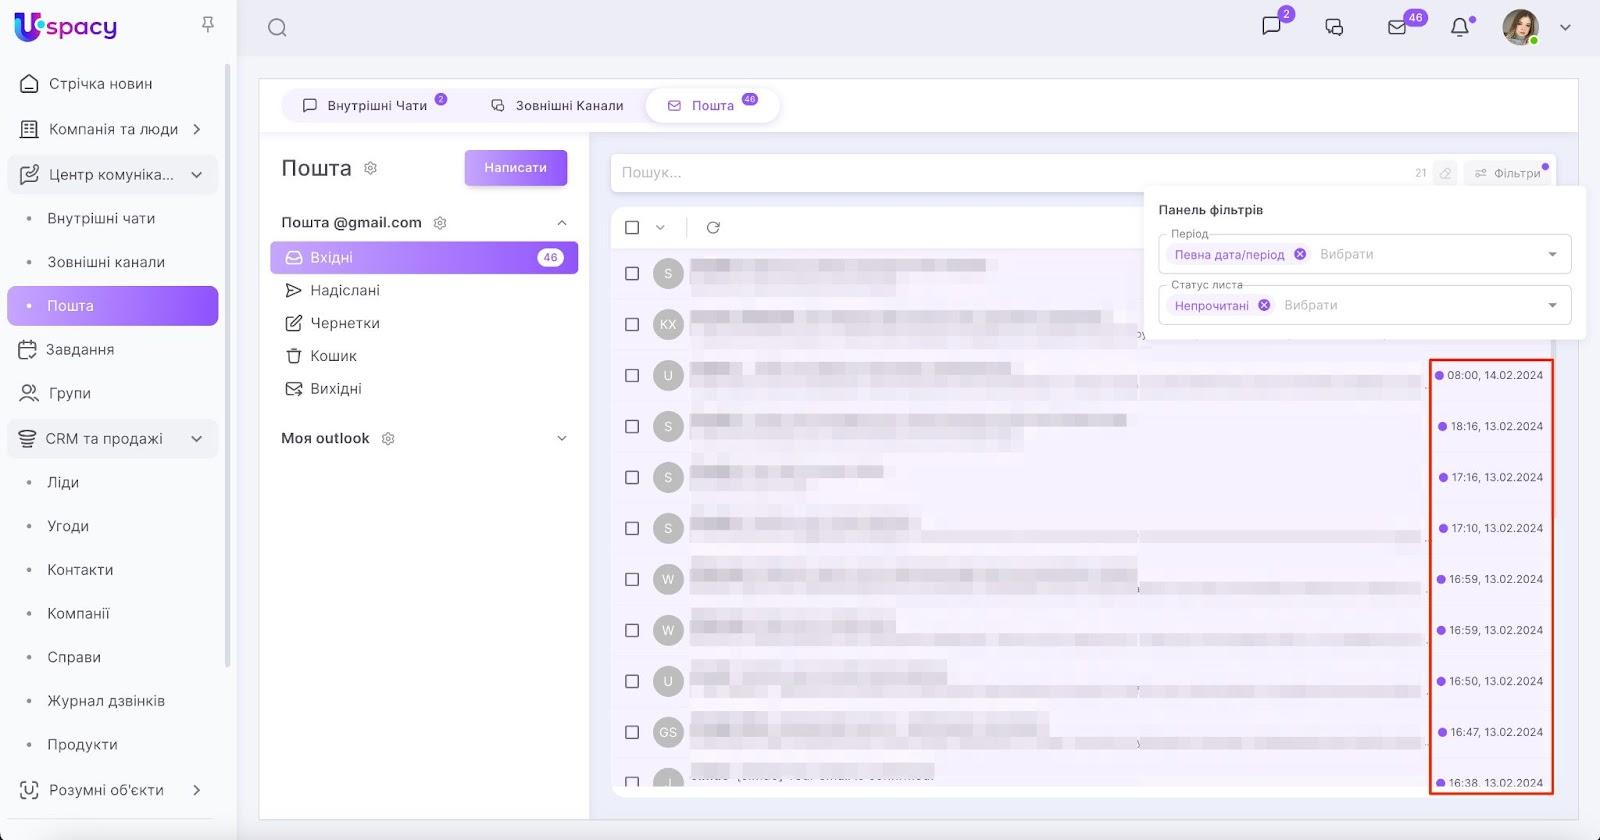This screenshot has height=840, width=1600.
Task: Refresh the inbox message list
Action: pos(713,228)
